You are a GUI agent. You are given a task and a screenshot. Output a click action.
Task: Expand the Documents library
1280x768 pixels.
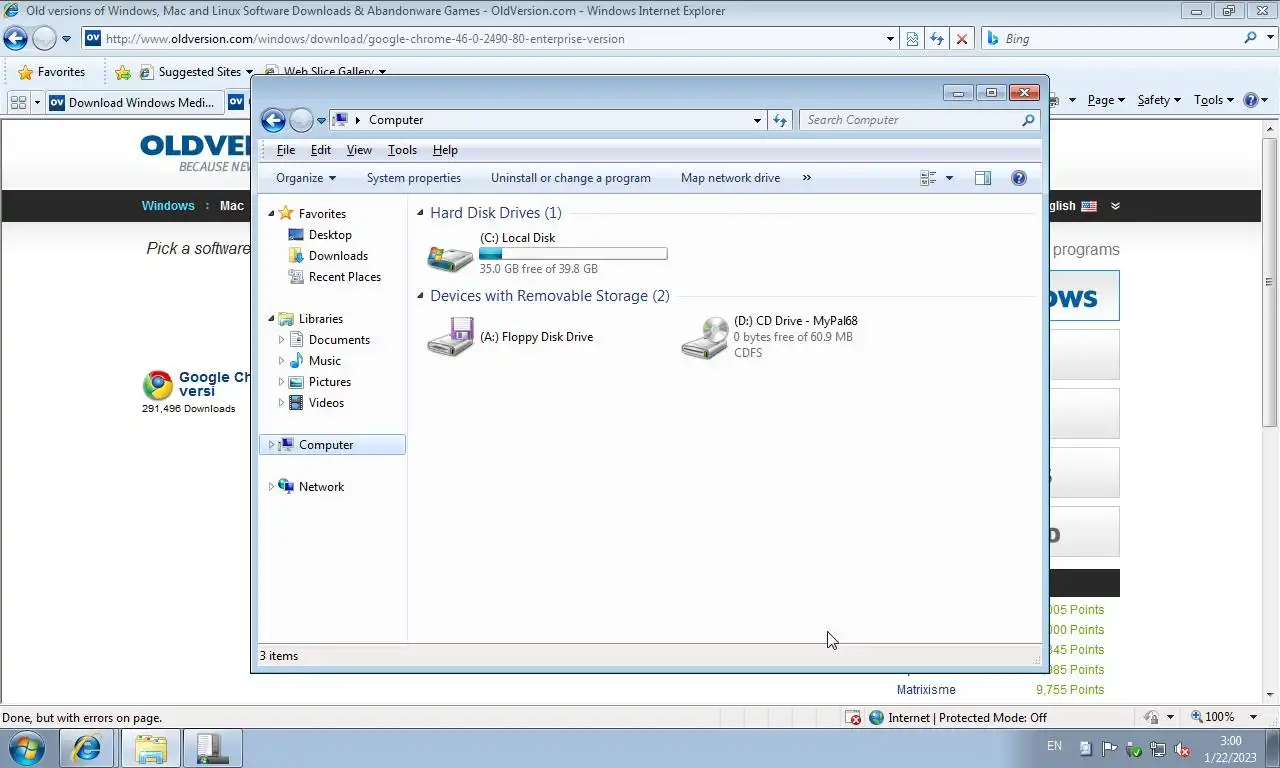281,340
